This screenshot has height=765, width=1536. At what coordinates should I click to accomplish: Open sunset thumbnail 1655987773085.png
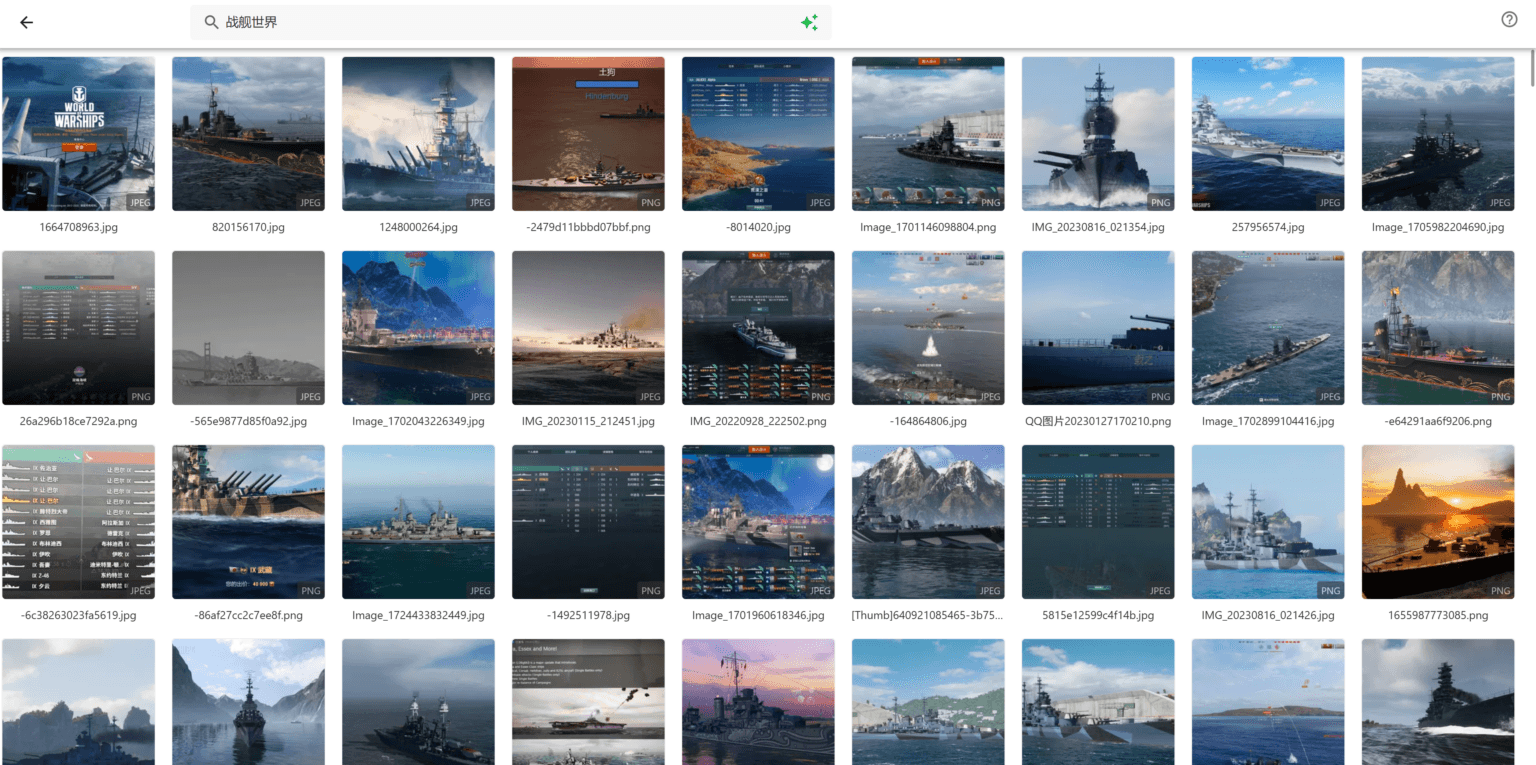tap(1438, 522)
